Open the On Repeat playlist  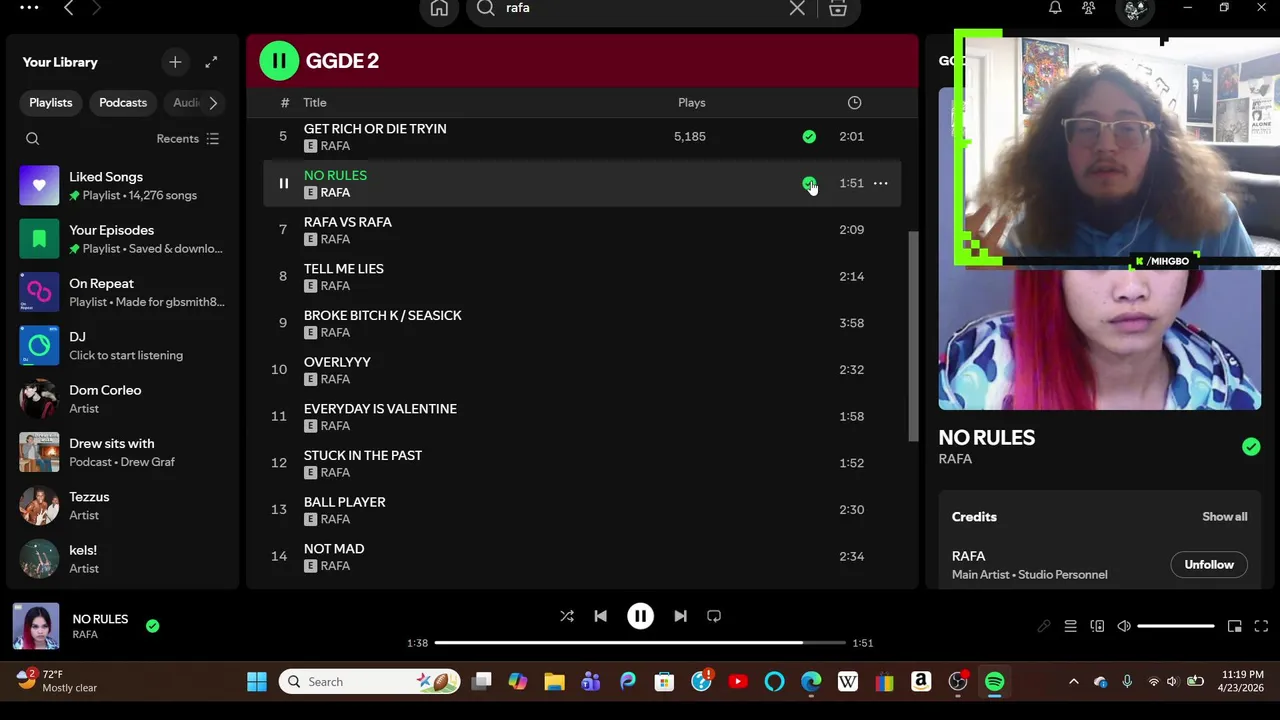[123, 292]
